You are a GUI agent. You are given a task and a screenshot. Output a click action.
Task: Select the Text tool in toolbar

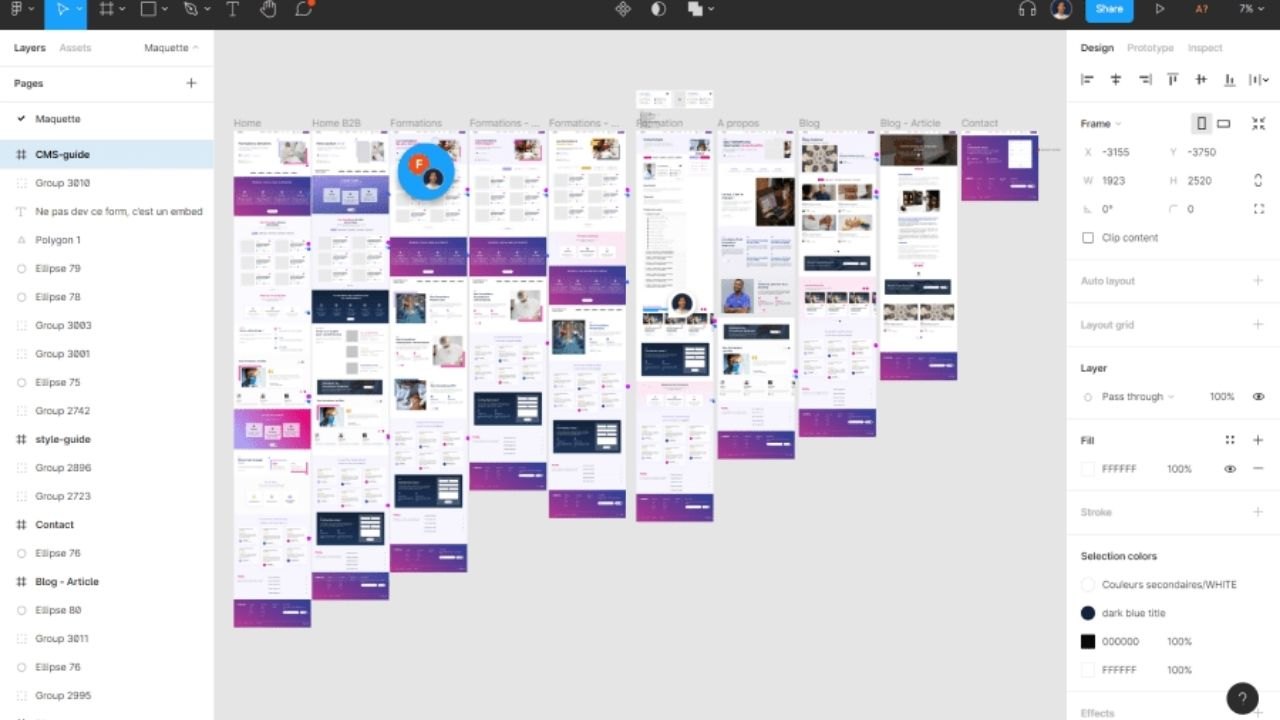click(x=232, y=9)
